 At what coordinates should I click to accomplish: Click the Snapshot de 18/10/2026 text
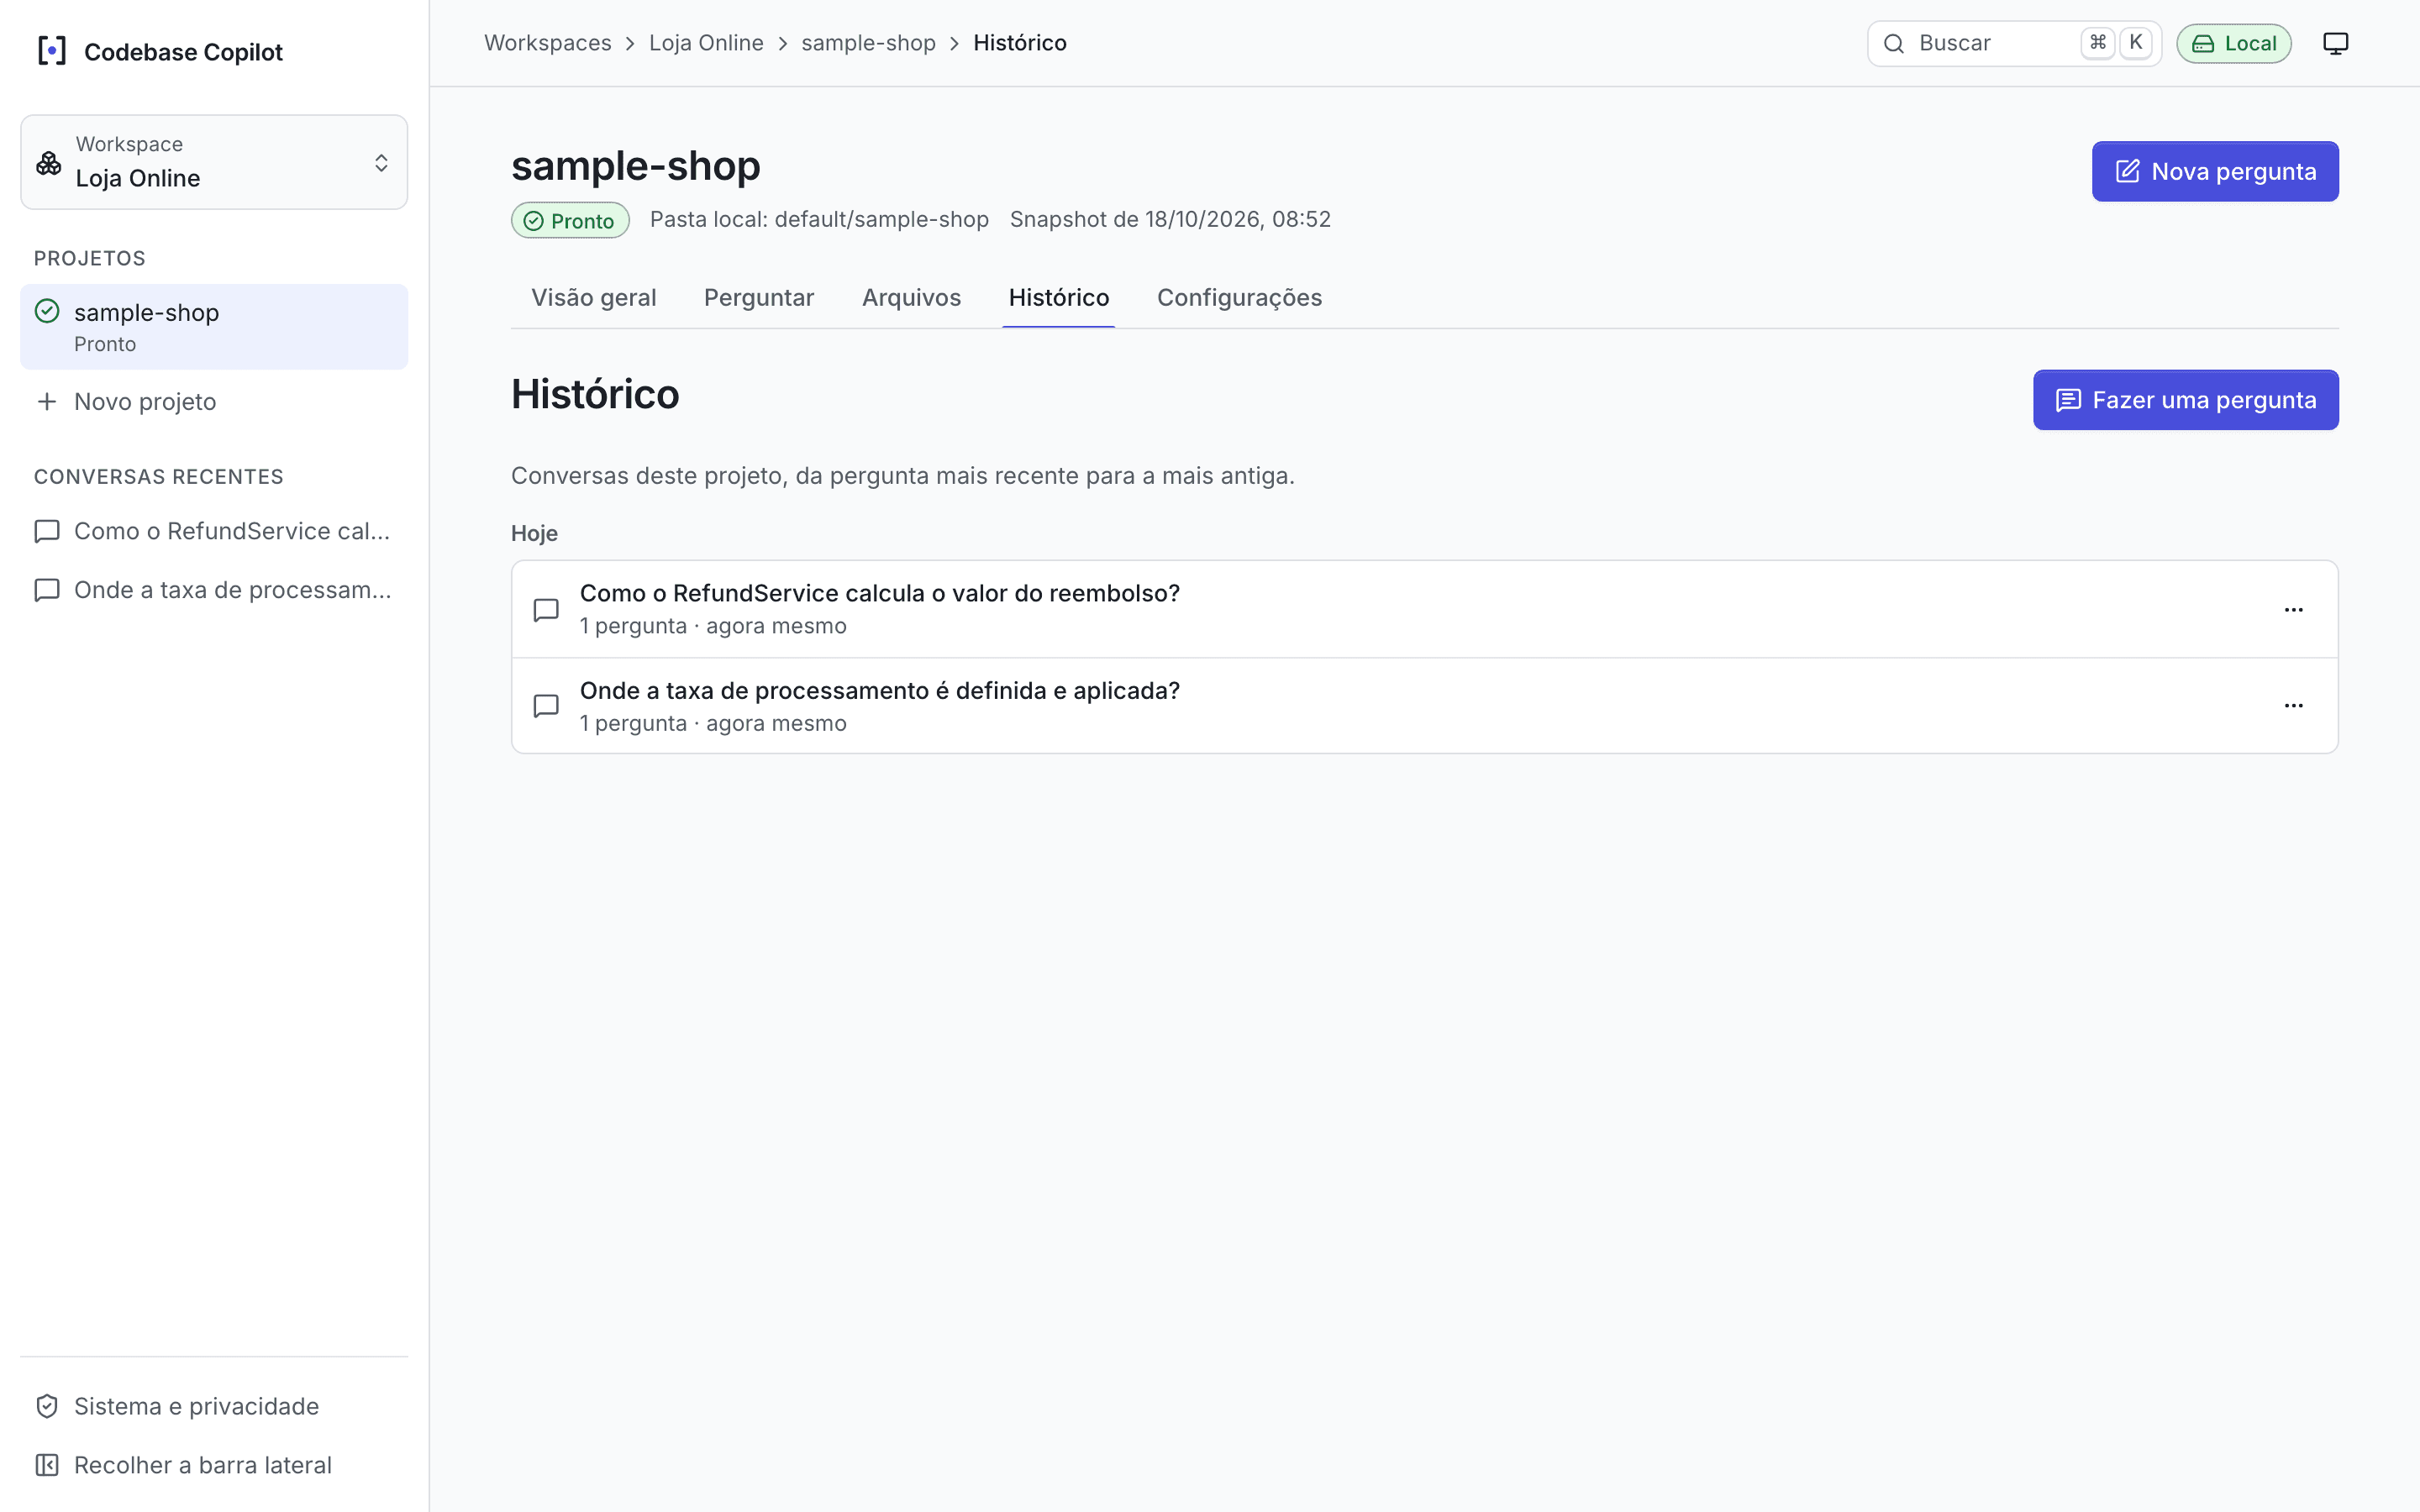(x=1170, y=219)
